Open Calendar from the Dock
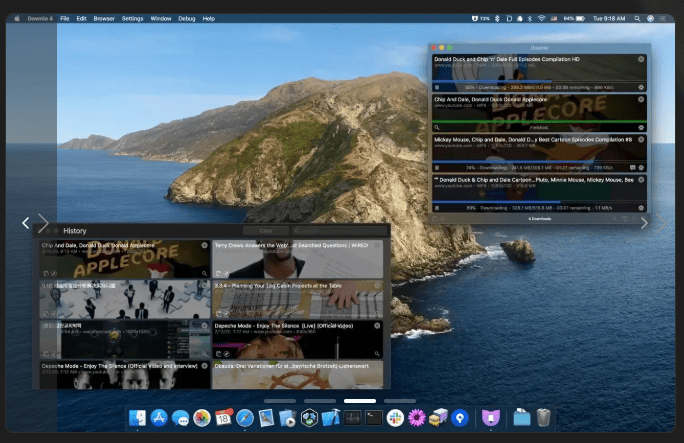The image size is (684, 443). [x=223, y=418]
